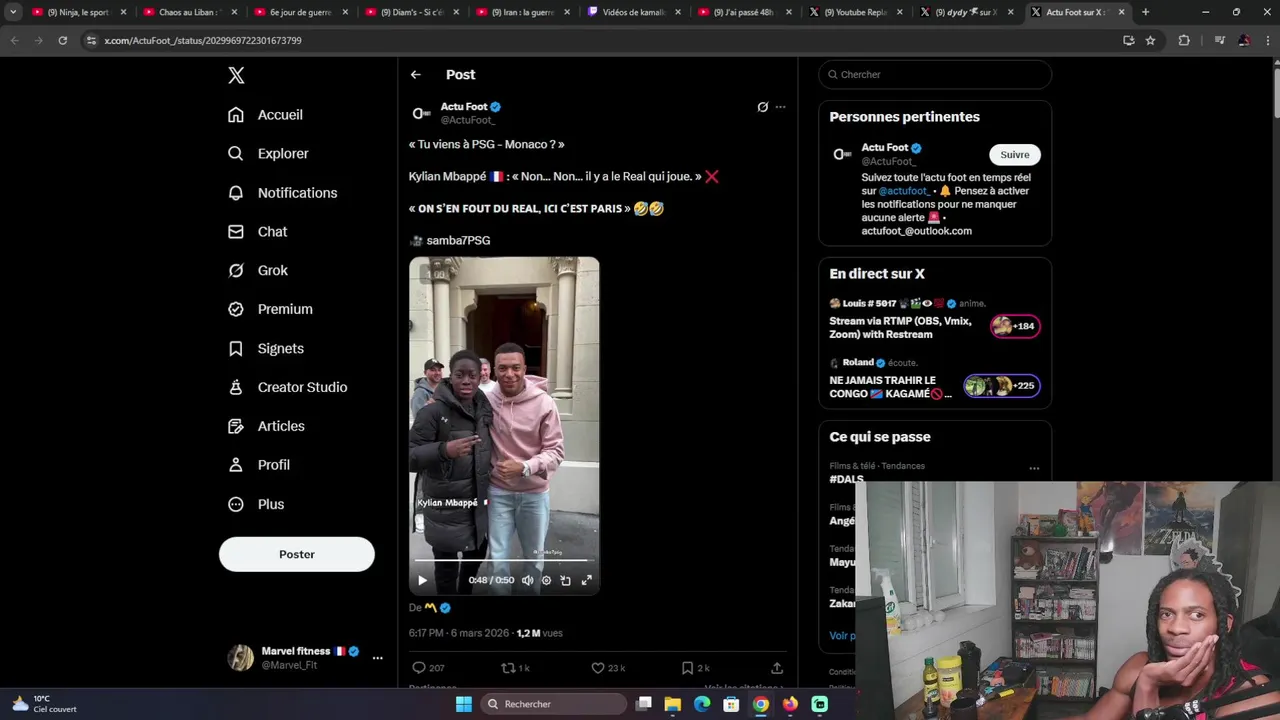
Task: Bookmark the post with 2 k icon
Action: 695,668
